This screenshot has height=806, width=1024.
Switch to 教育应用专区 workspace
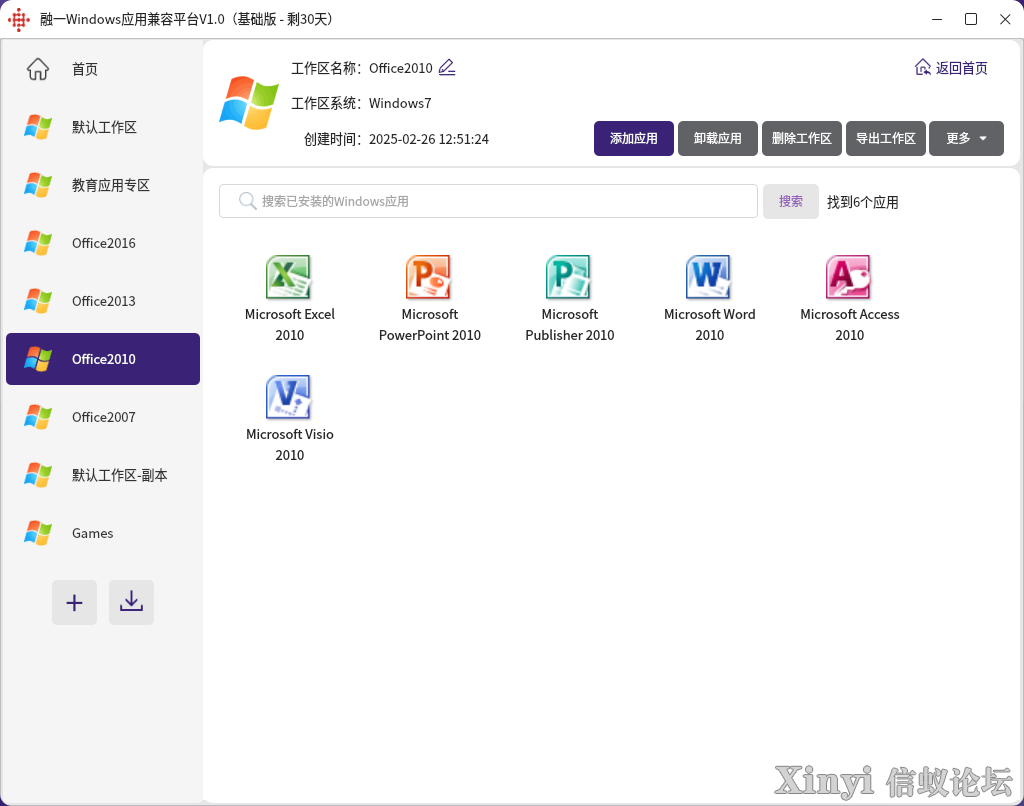point(103,185)
